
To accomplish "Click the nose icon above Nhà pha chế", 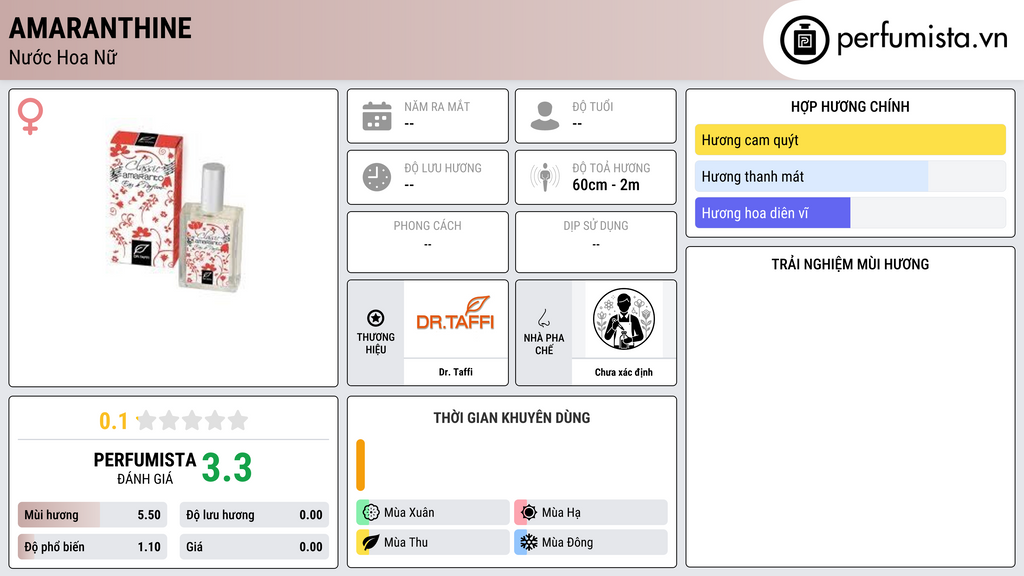I will (x=543, y=318).
